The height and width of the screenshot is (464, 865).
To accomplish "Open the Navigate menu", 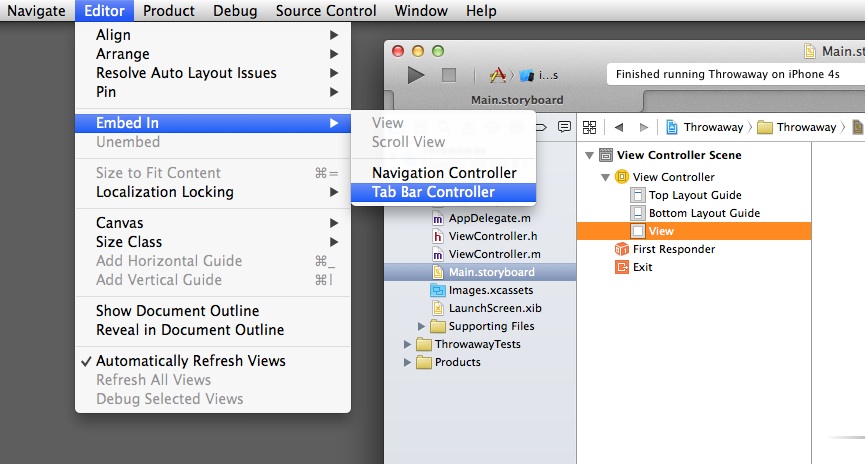I will click(x=36, y=10).
